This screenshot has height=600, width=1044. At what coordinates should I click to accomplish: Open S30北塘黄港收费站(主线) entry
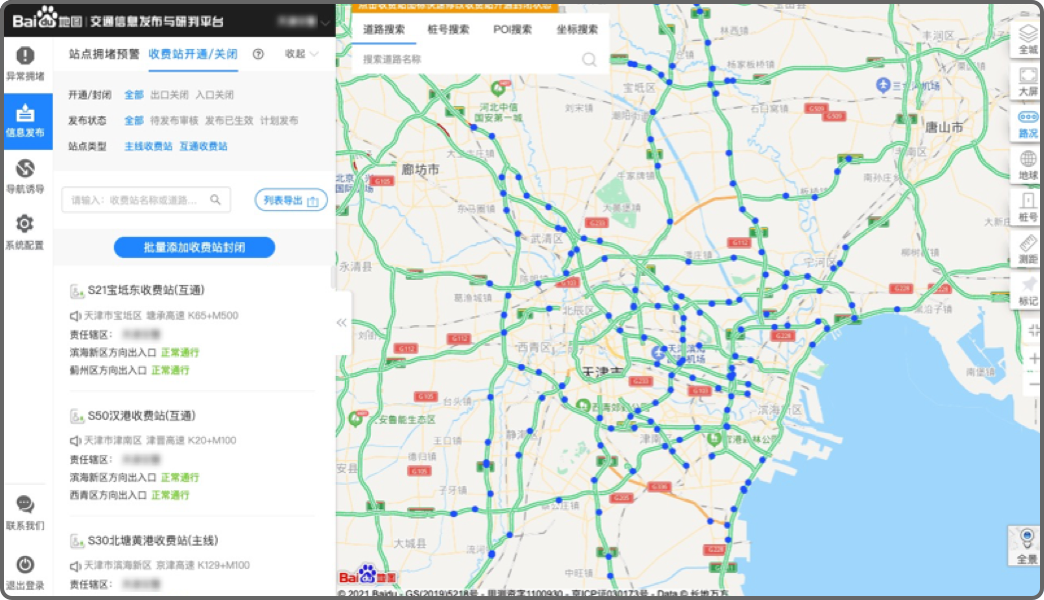[x=153, y=540]
